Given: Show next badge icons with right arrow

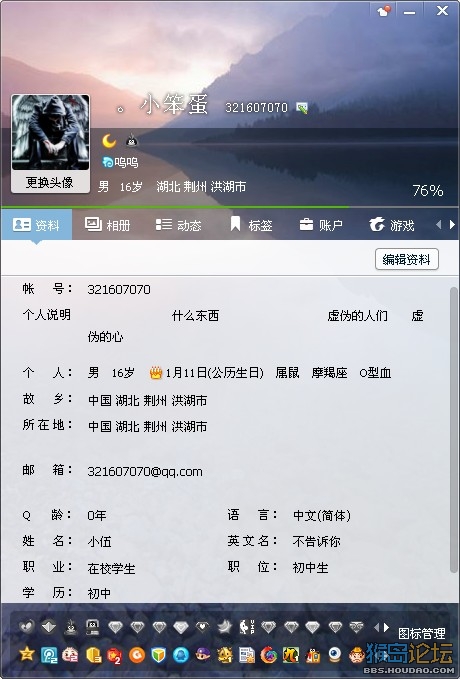Looking at the screenshot, I should 386,627.
